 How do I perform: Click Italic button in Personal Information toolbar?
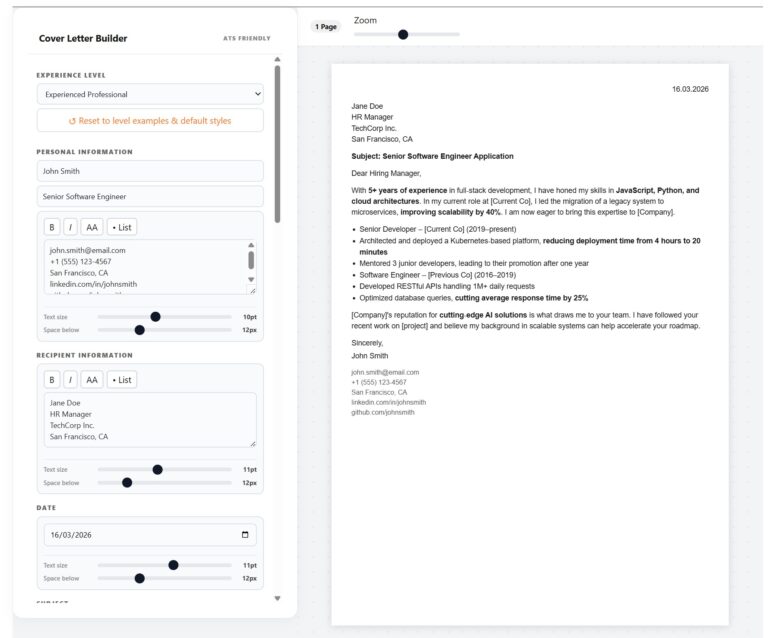click(x=70, y=227)
